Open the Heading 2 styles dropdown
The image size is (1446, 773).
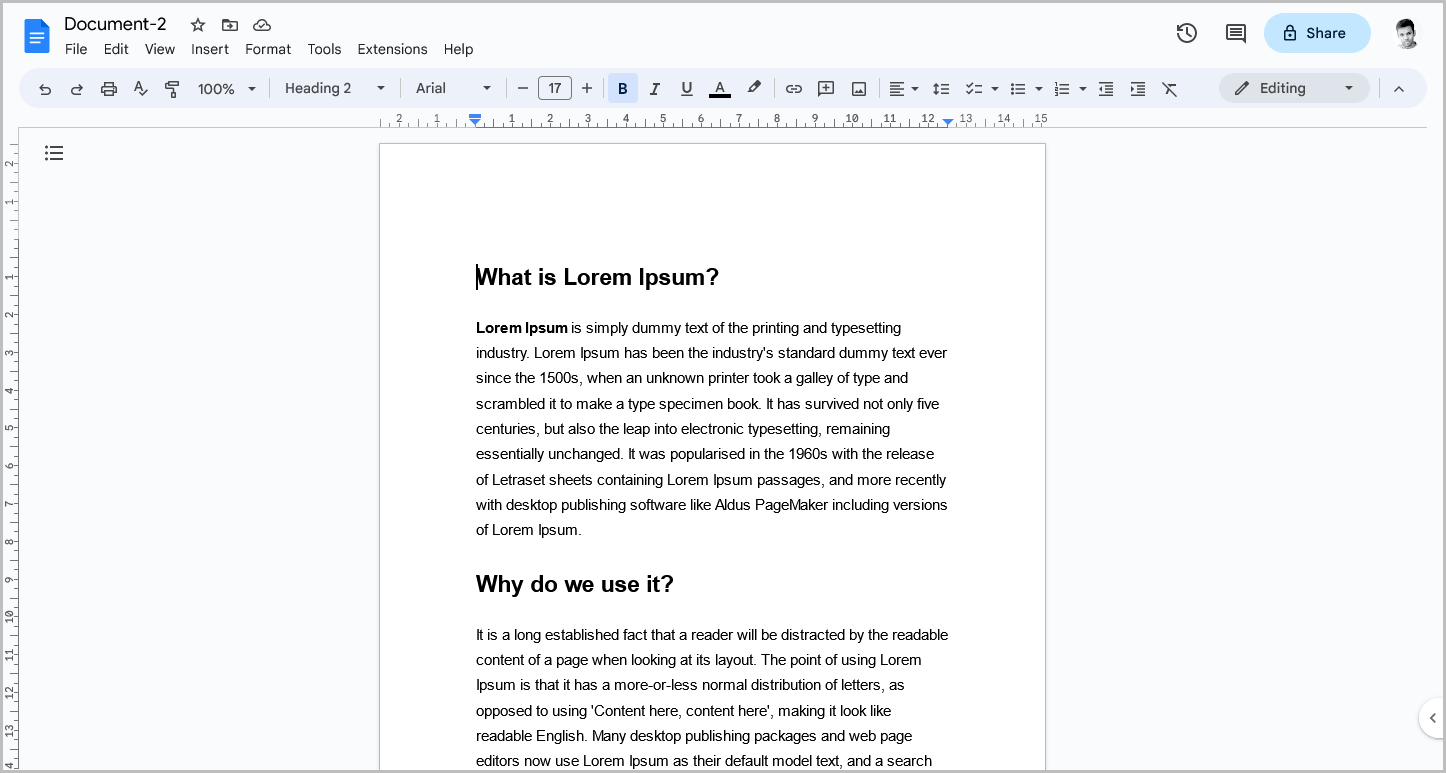[335, 88]
